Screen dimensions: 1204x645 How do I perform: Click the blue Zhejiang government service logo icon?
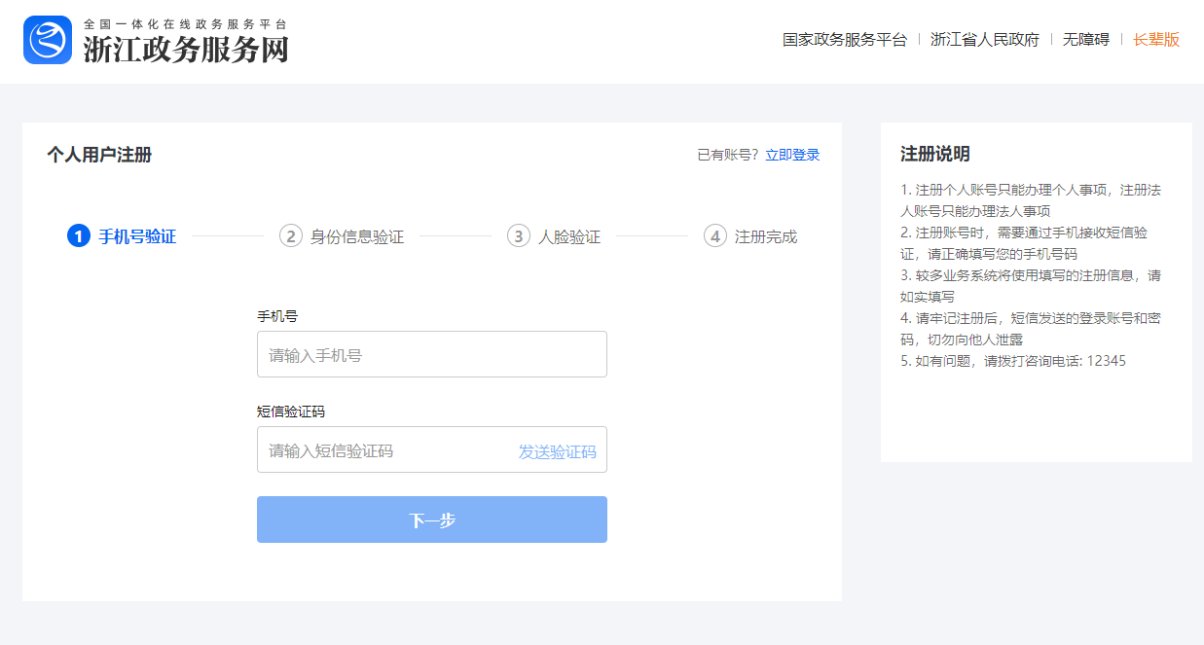tap(48, 40)
